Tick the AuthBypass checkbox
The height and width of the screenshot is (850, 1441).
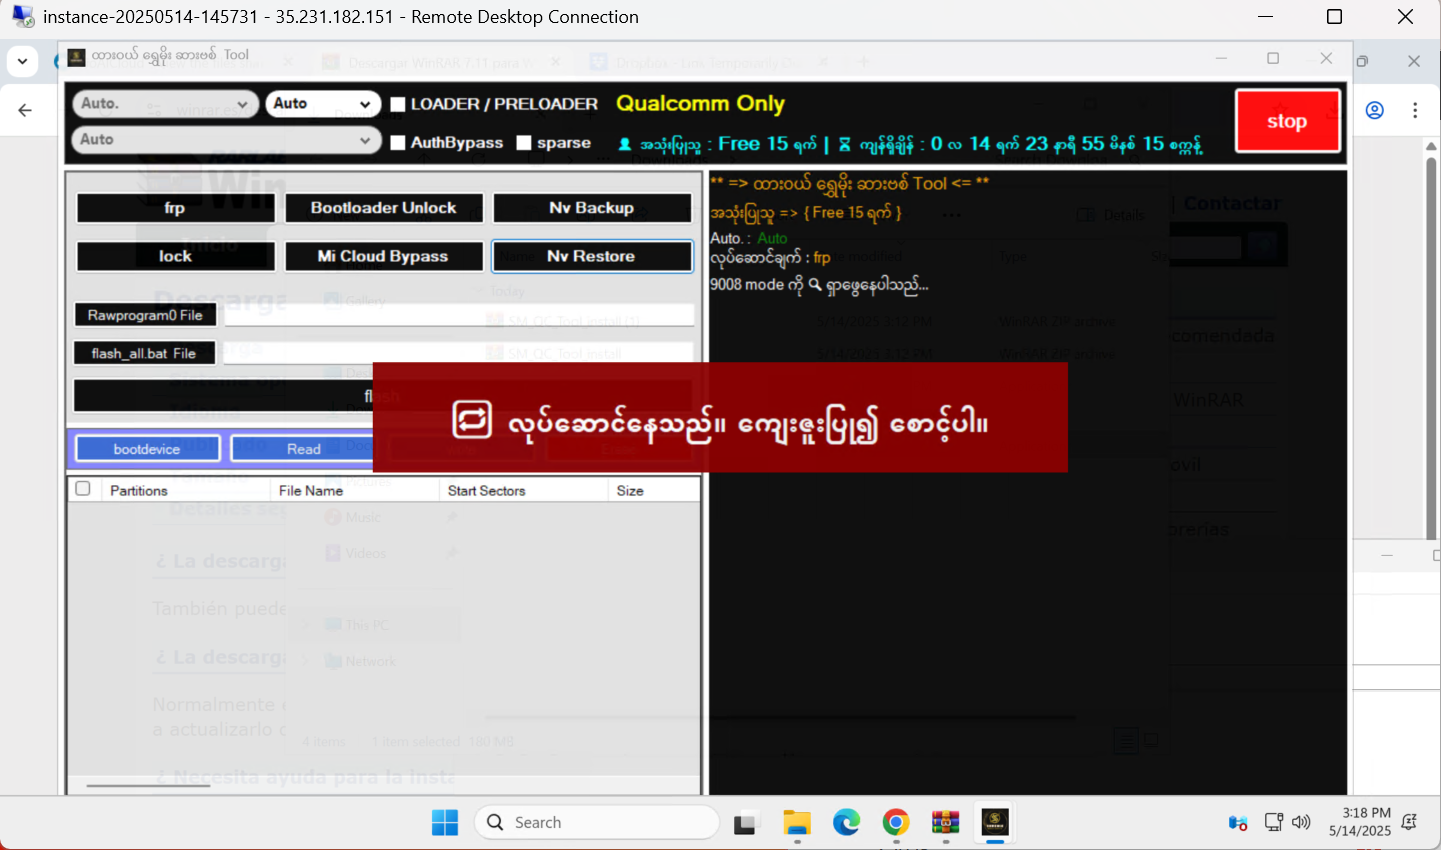[x=397, y=143]
